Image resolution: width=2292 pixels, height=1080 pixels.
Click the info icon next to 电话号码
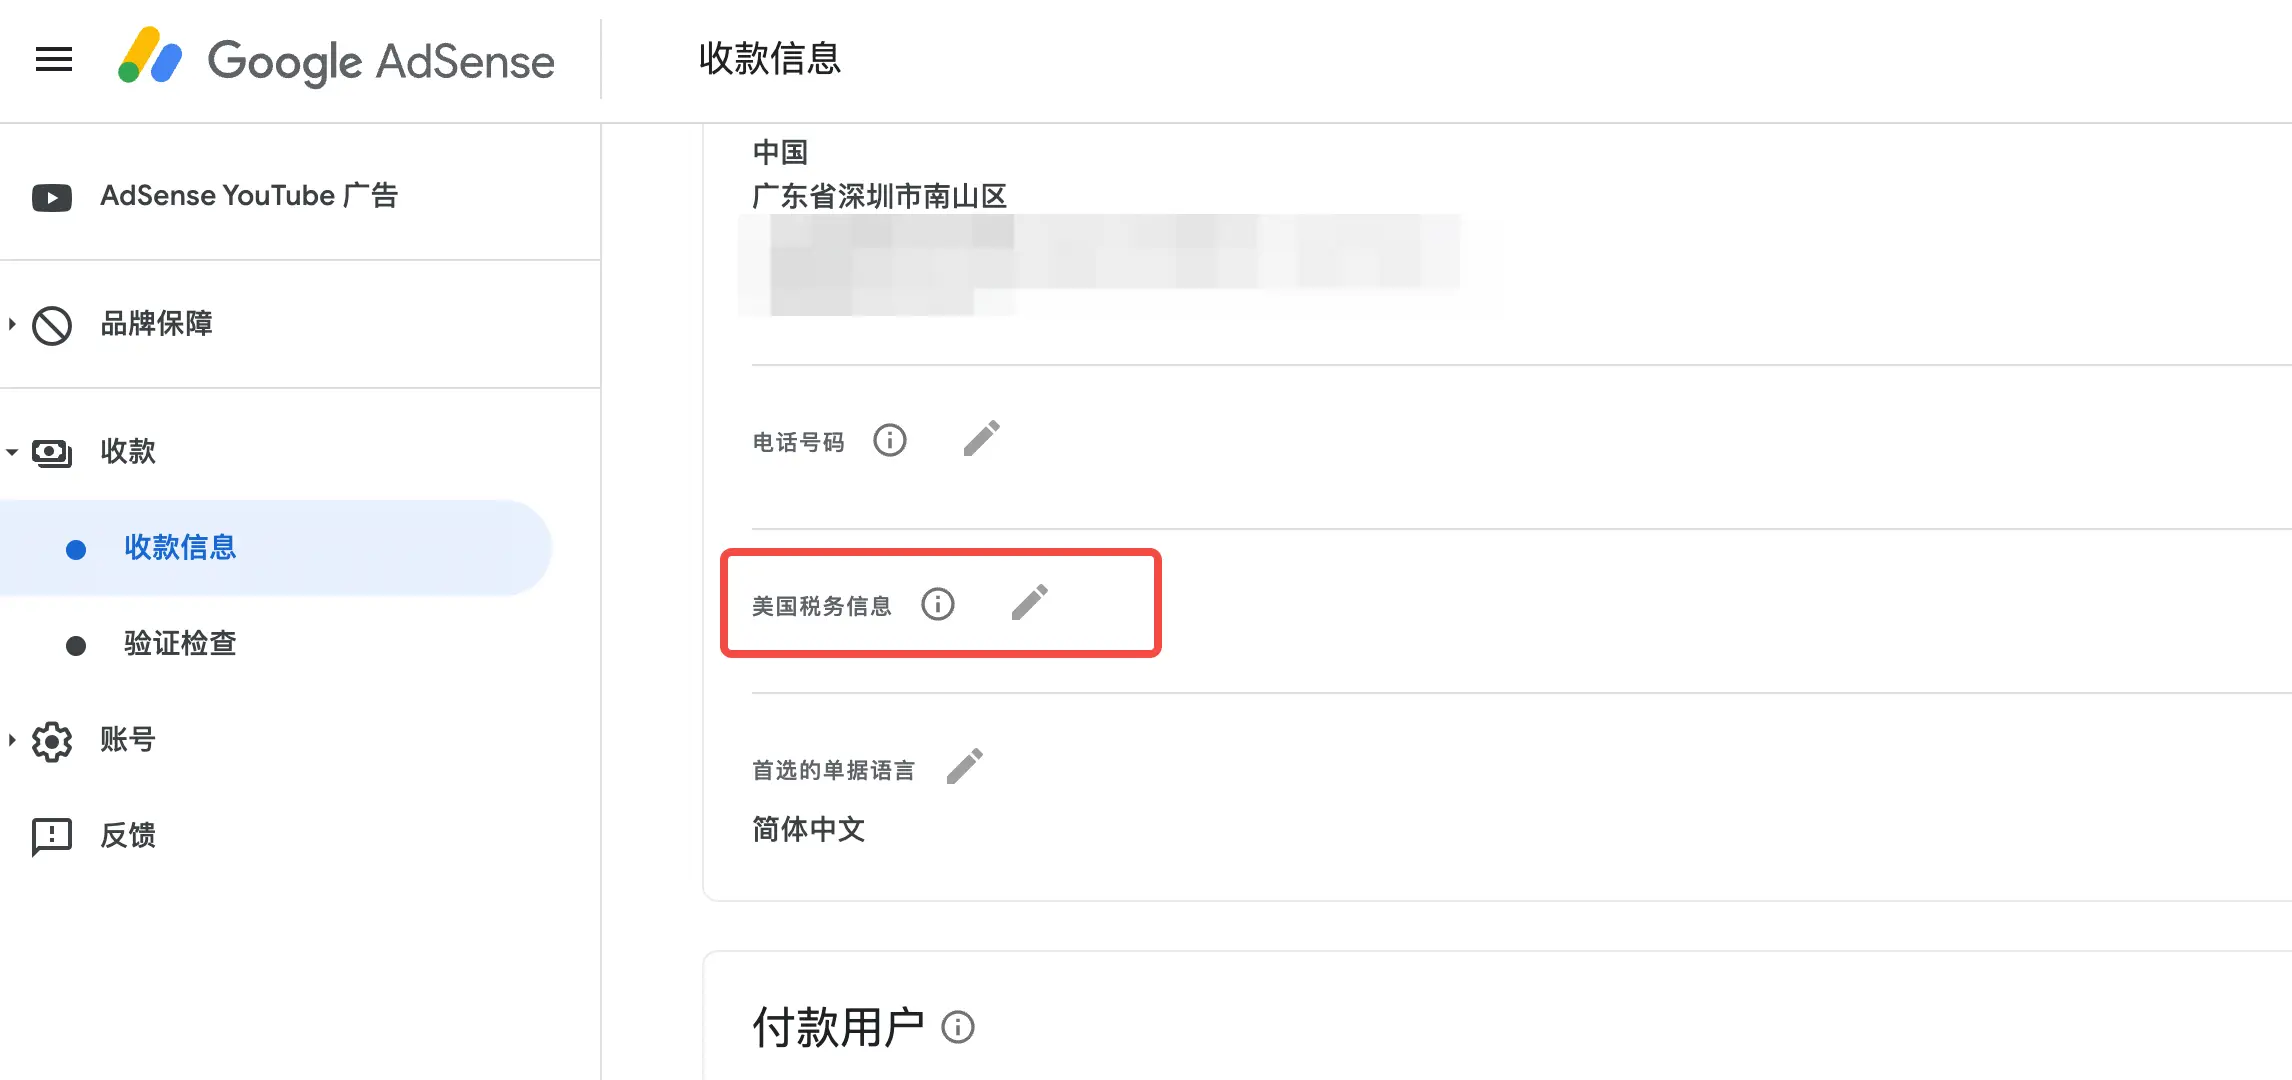[x=890, y=440]
